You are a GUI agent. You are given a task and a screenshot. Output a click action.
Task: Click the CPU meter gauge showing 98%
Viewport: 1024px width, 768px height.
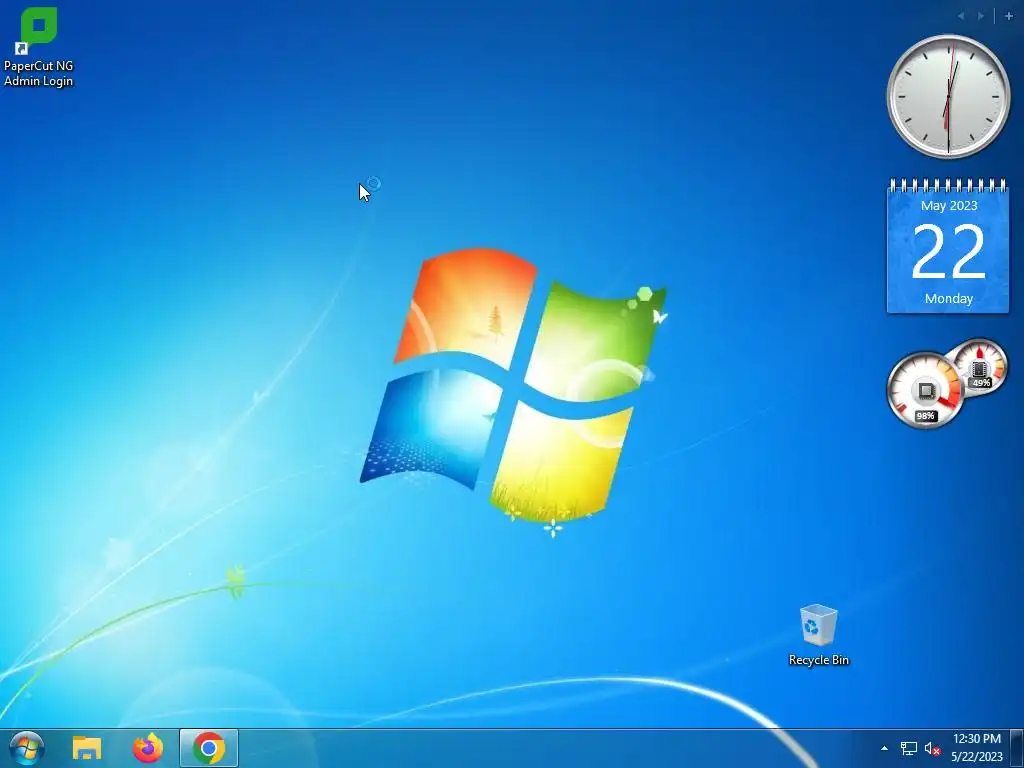[924, 391]
